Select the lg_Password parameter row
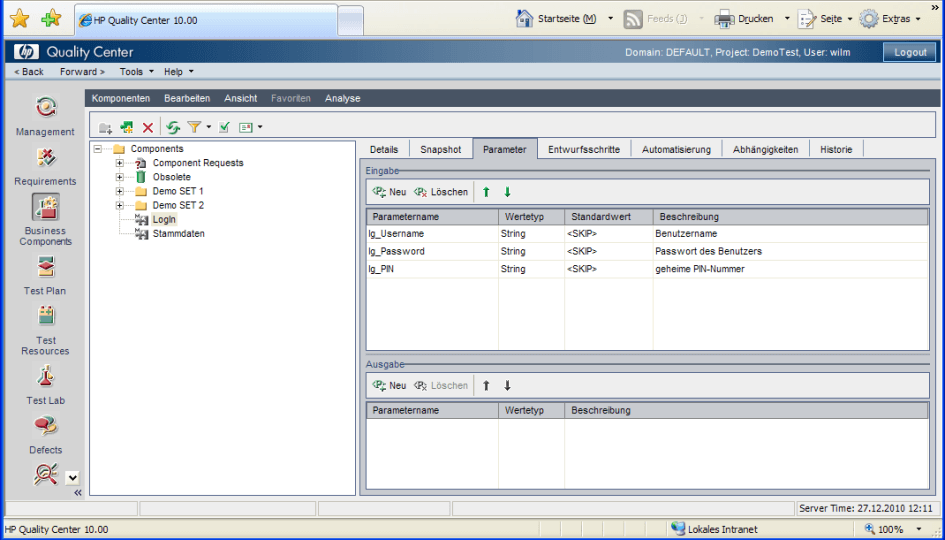The image size is (945, 540). click(x=397, y=251)
